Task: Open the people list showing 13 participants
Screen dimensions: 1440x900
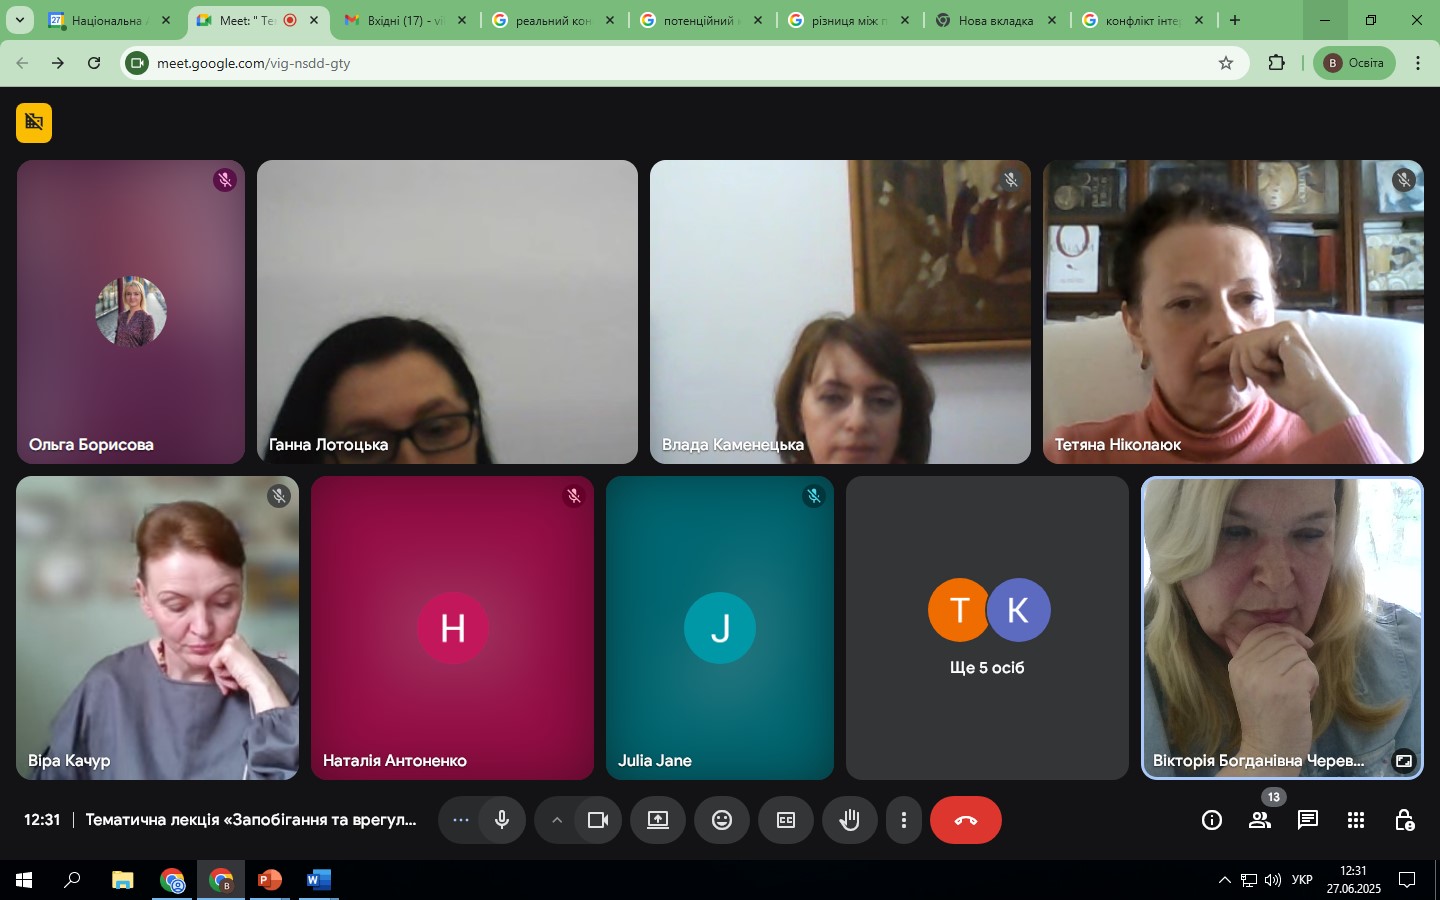Action: pyautogui.click(x=1259, y=820)
